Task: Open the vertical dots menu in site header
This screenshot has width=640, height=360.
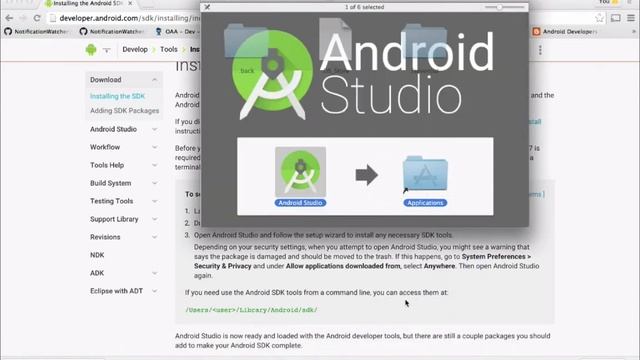Action: click(540, 50)
